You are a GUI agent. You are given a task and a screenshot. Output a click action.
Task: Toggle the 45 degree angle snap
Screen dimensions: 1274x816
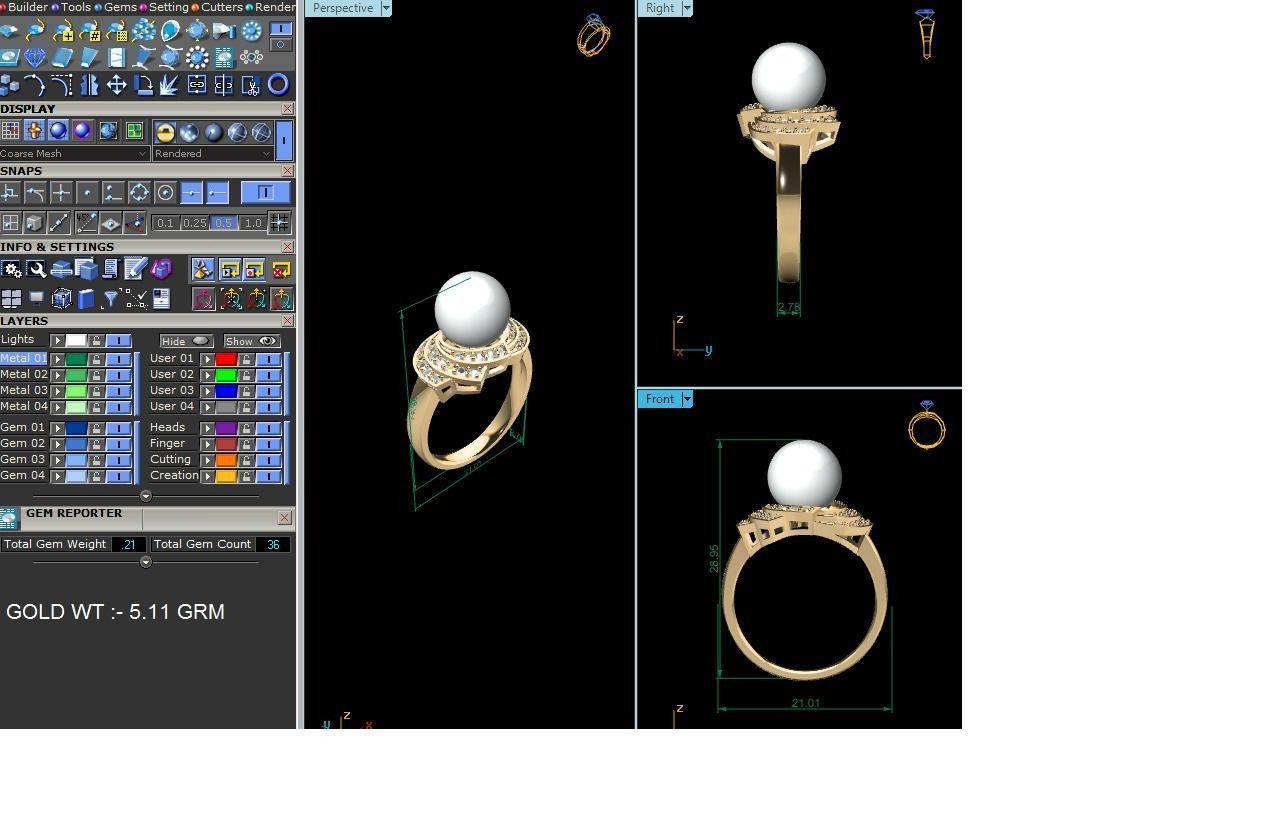[x=87, y=222]
